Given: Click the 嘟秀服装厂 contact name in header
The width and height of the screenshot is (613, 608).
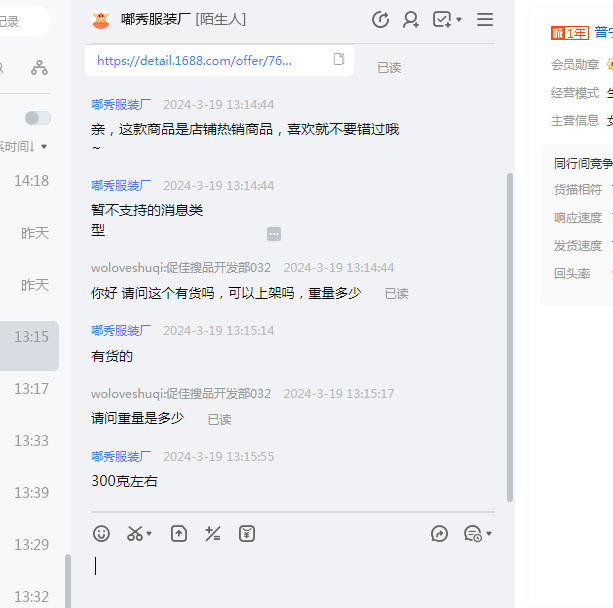Looking at the screenshot, I should [x=154, y=20].
